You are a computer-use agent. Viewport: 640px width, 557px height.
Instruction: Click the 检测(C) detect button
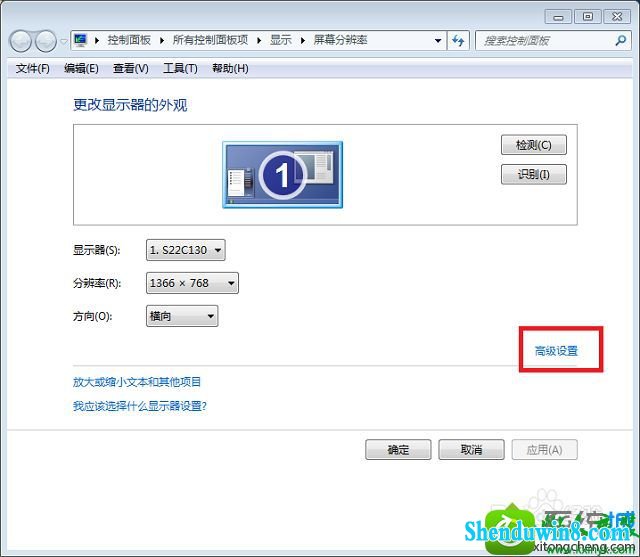click(533, 145)
